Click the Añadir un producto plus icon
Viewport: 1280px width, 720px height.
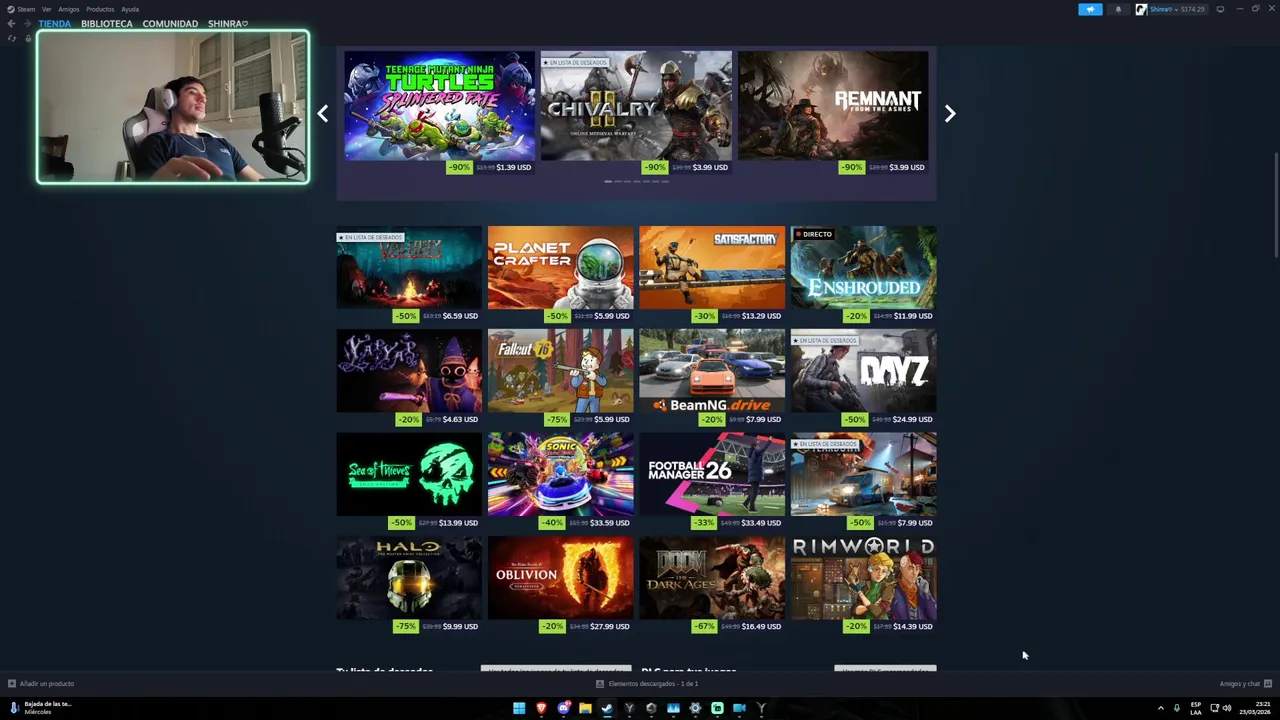click(12, 684)
